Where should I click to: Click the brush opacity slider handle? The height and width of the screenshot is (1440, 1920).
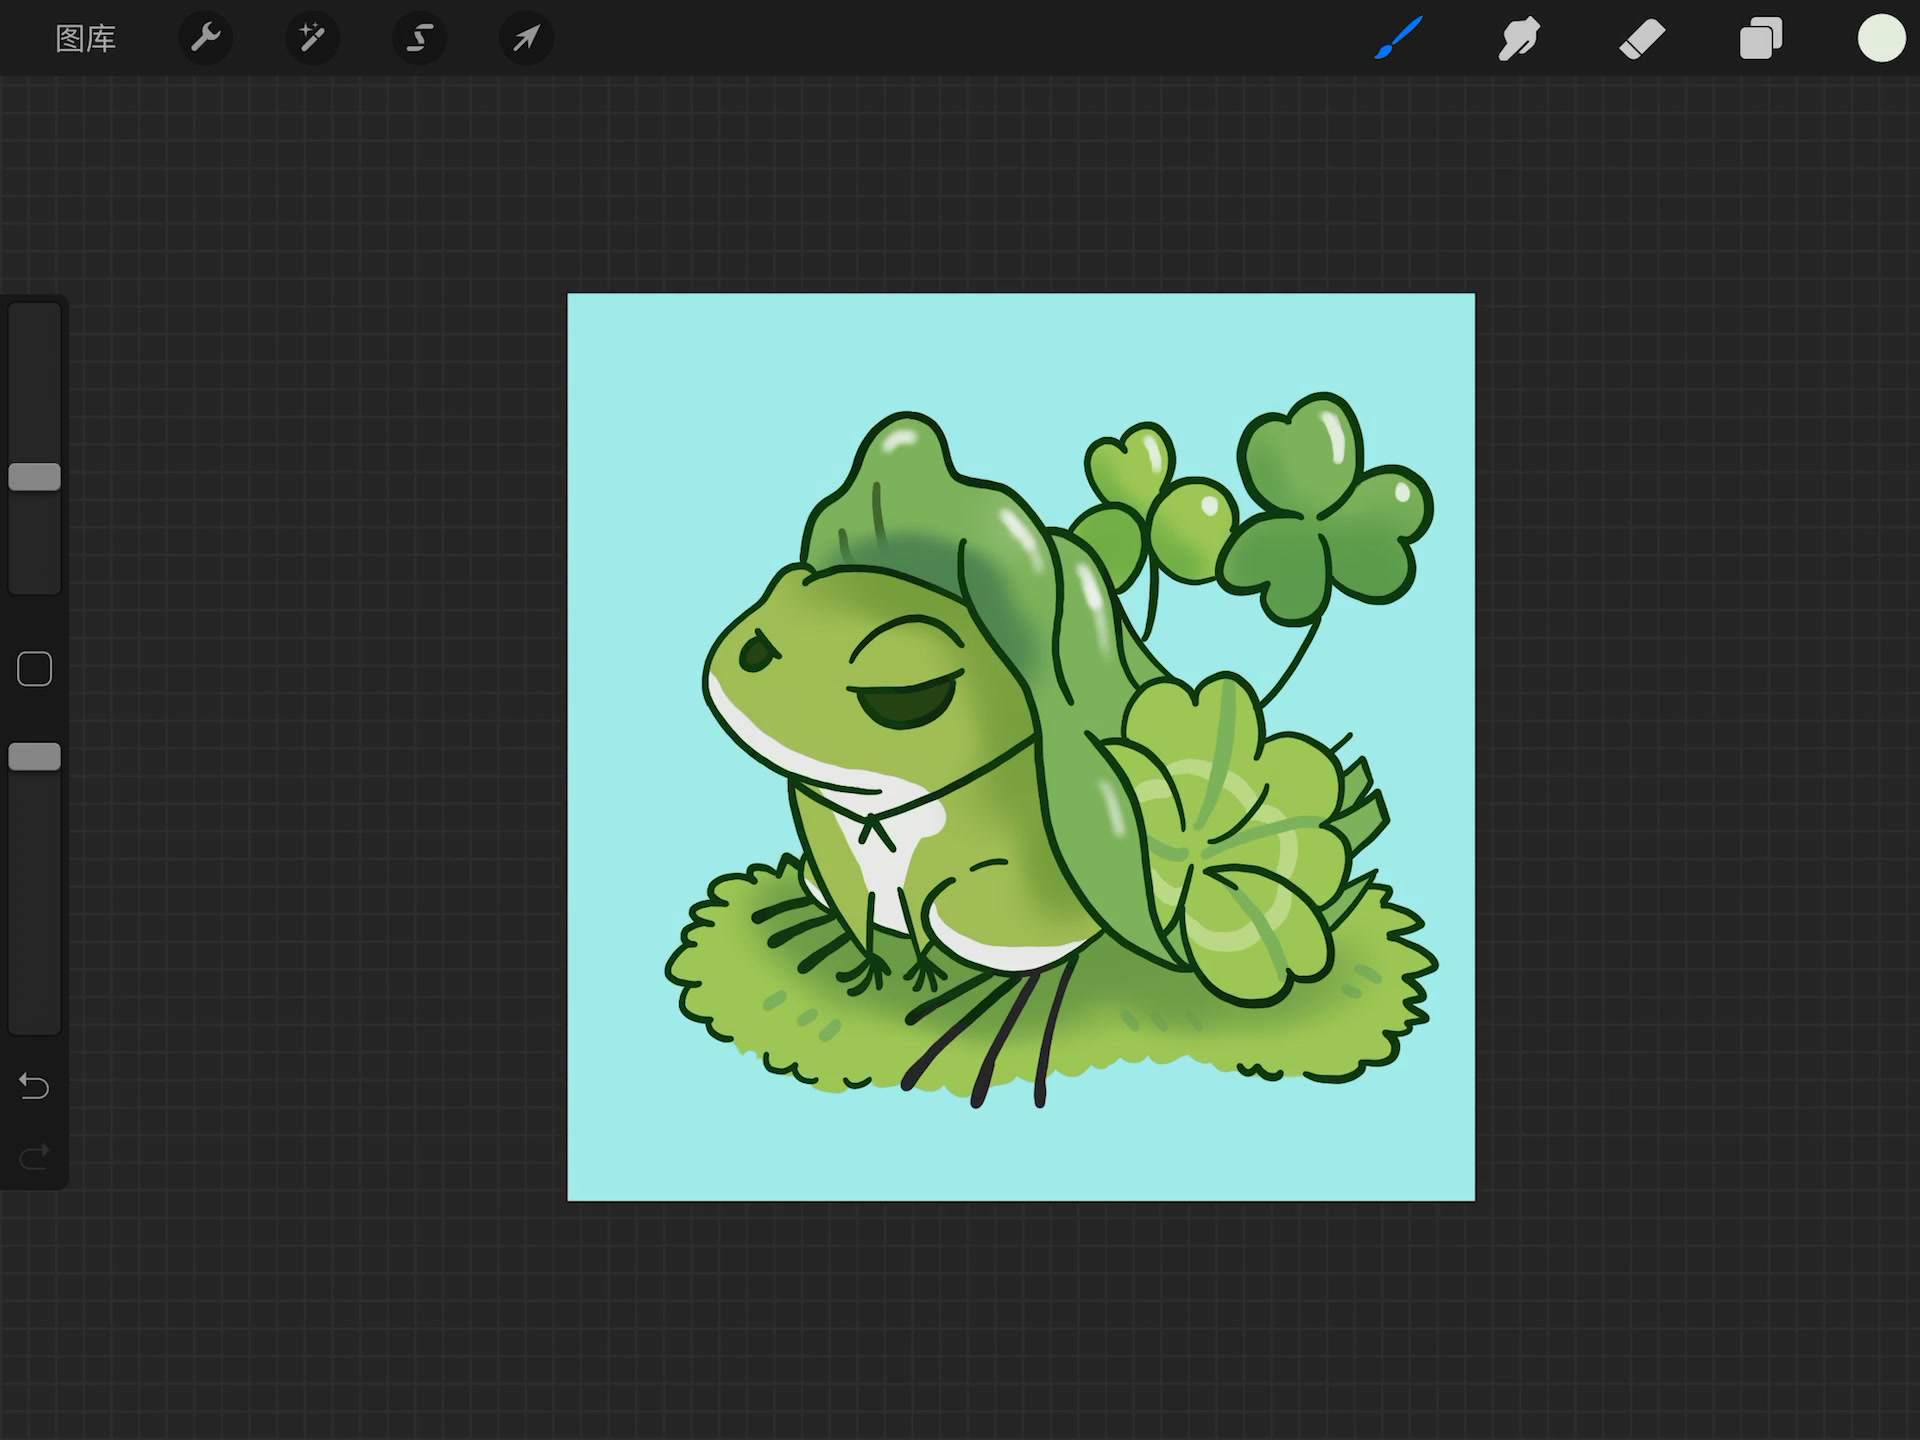(35, 757)
